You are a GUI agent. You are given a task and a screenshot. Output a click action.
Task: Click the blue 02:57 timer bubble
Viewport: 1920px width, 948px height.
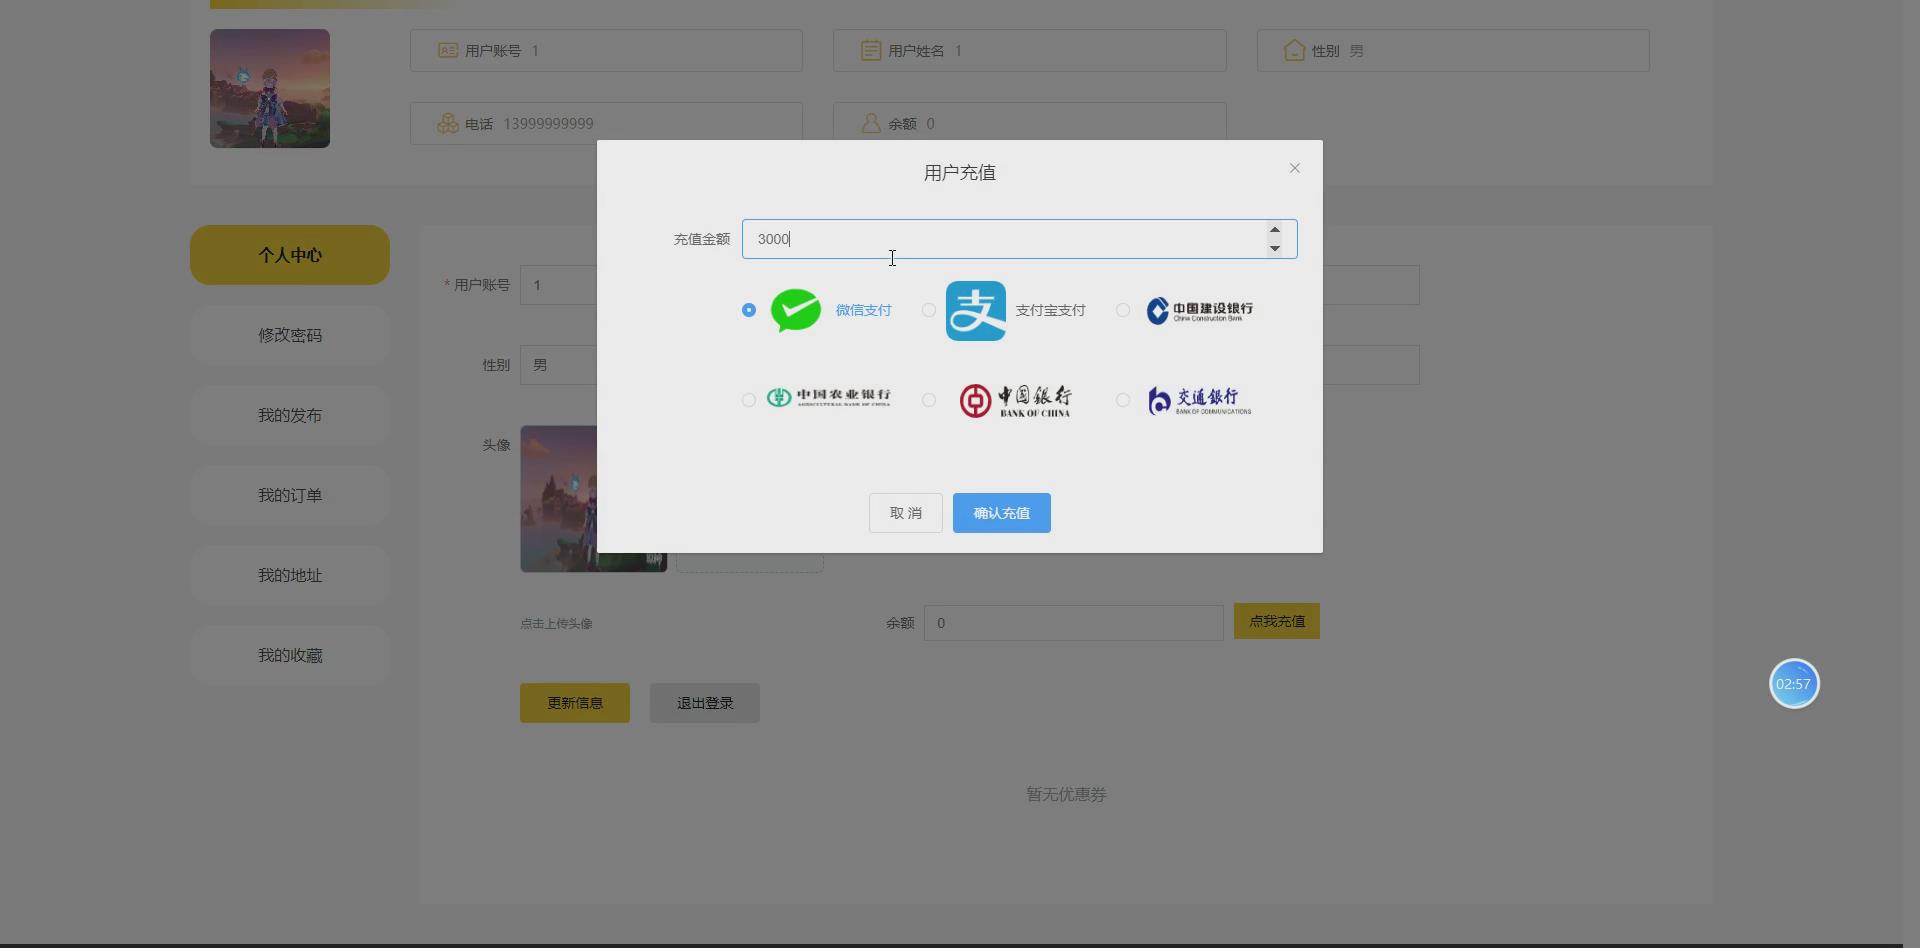pos(1794,684)
